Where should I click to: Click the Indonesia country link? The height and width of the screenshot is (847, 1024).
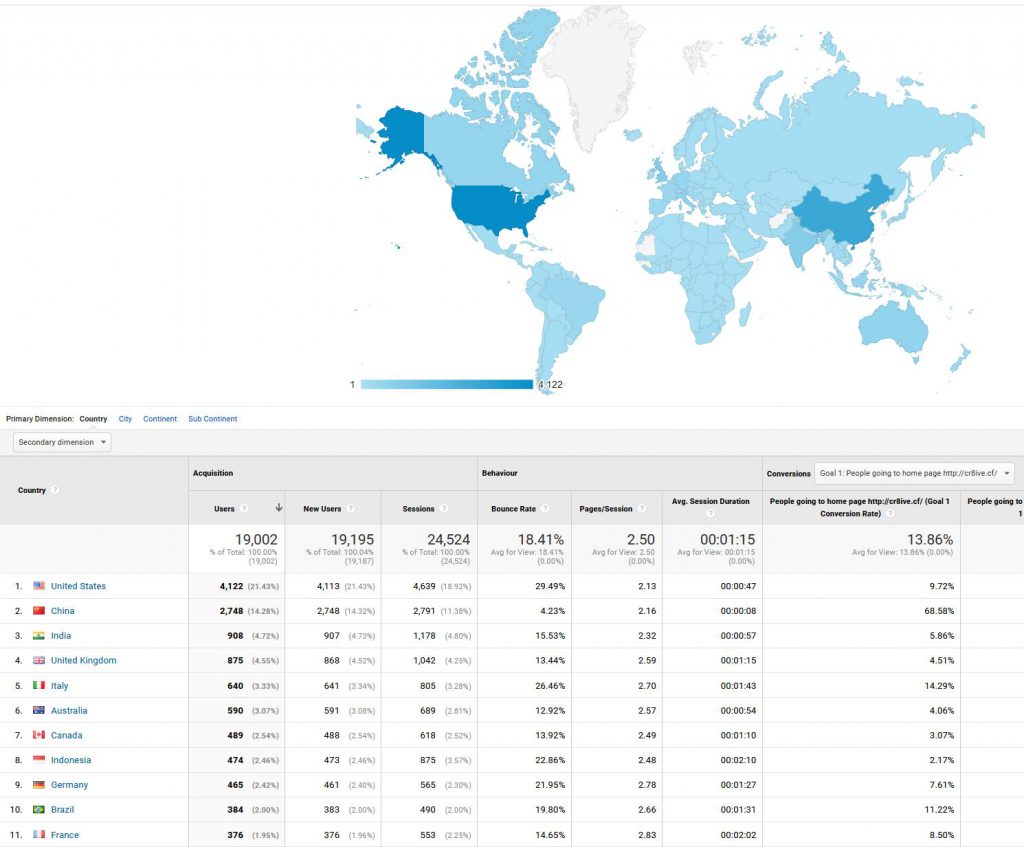point(71,760)
